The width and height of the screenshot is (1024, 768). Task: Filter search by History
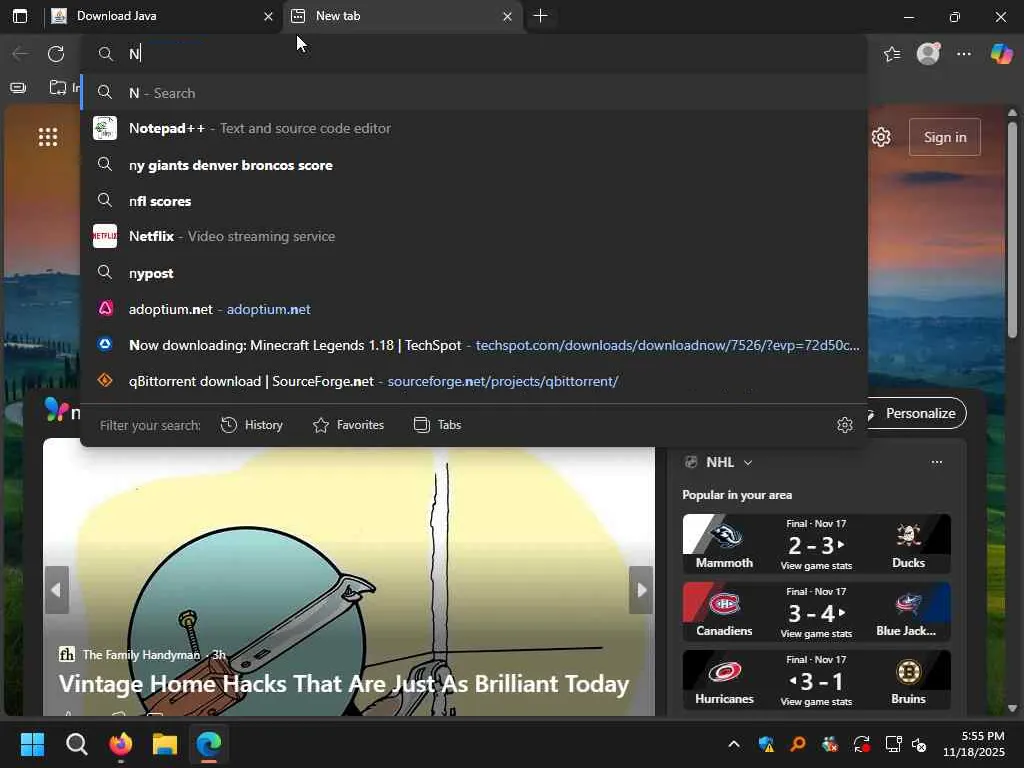[x=251, y=425]
